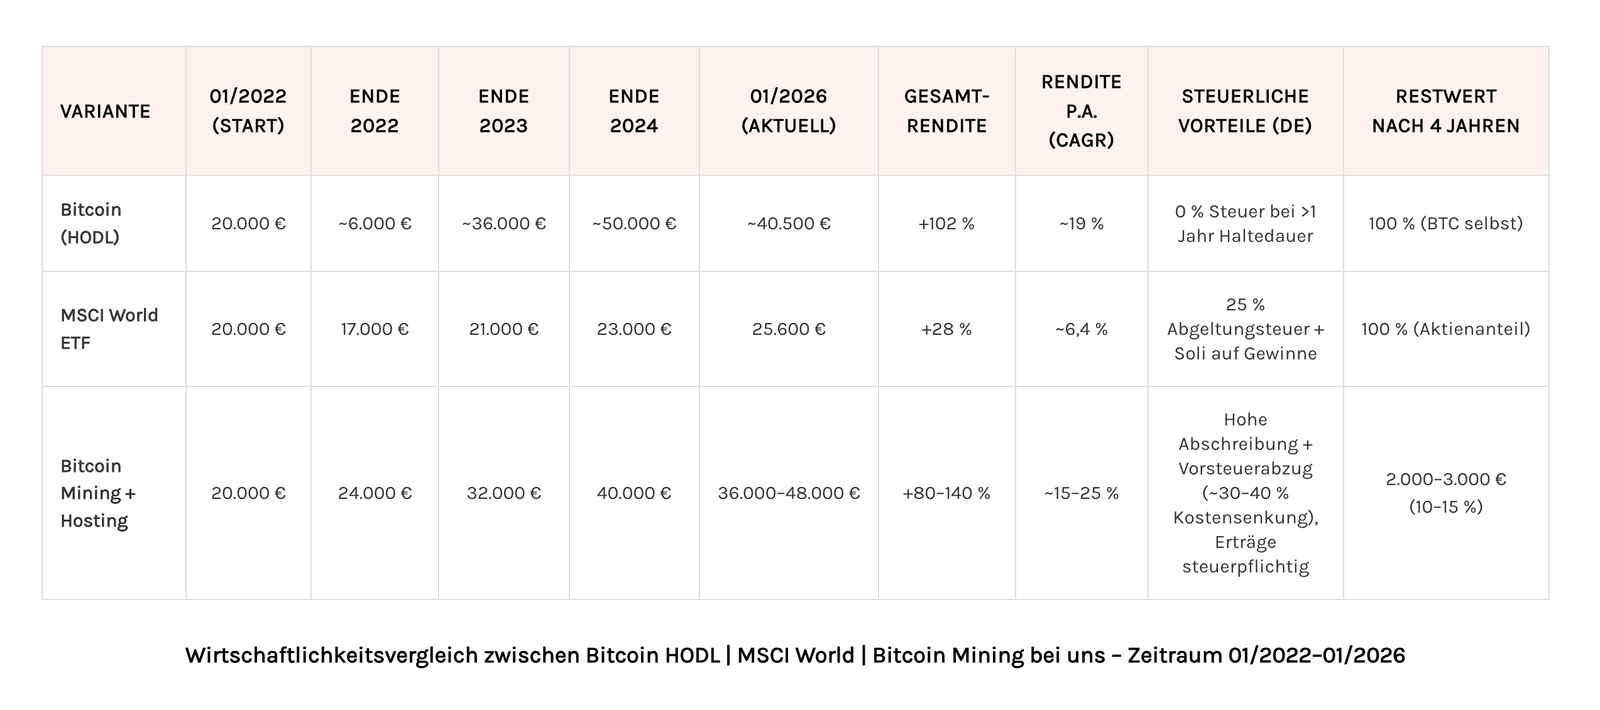The width and height of the screenshot is (1600, 710).
Task: Click the Wirtschaftlichkeitsvergleich caption below the table
Action: pos(795,656)
